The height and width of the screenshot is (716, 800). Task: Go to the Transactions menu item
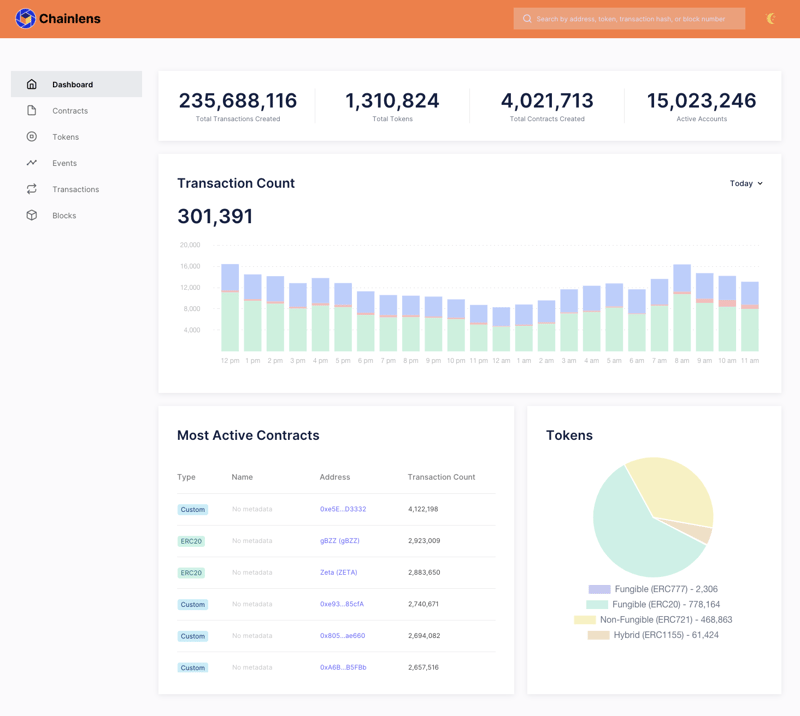75,189
